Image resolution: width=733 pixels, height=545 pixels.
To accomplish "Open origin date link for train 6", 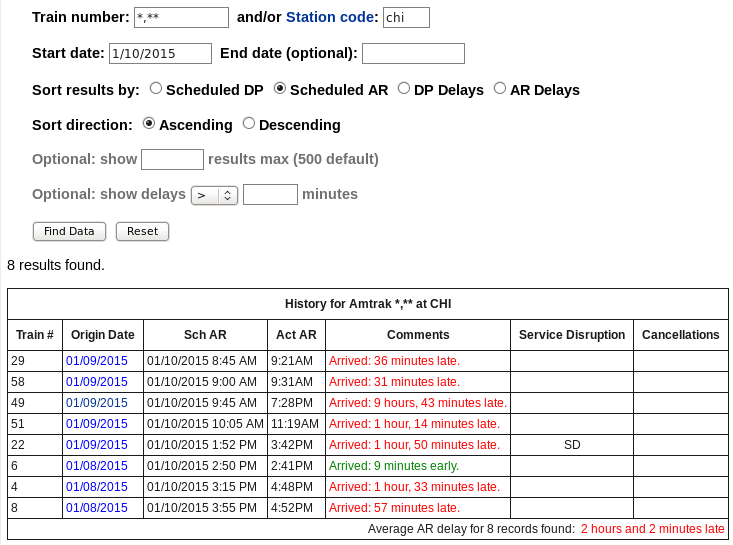I will [97, 466].
